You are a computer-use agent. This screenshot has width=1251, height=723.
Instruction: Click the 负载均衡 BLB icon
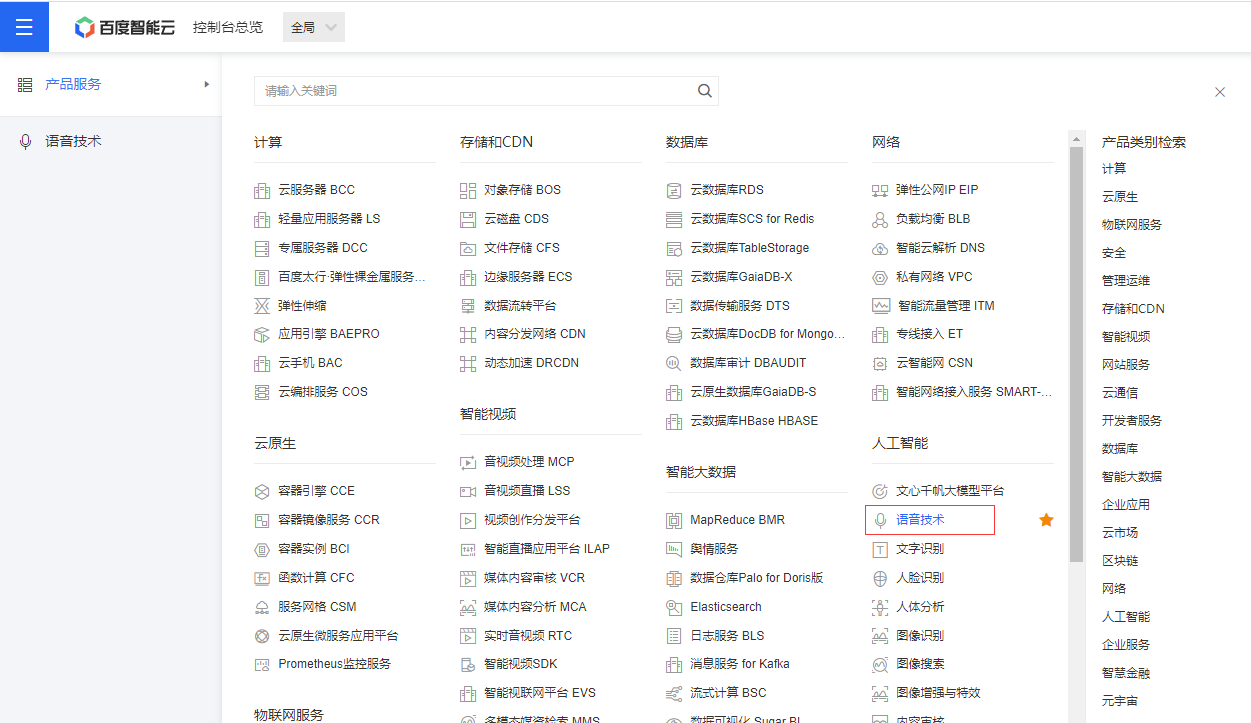click(x=880, y=219)
